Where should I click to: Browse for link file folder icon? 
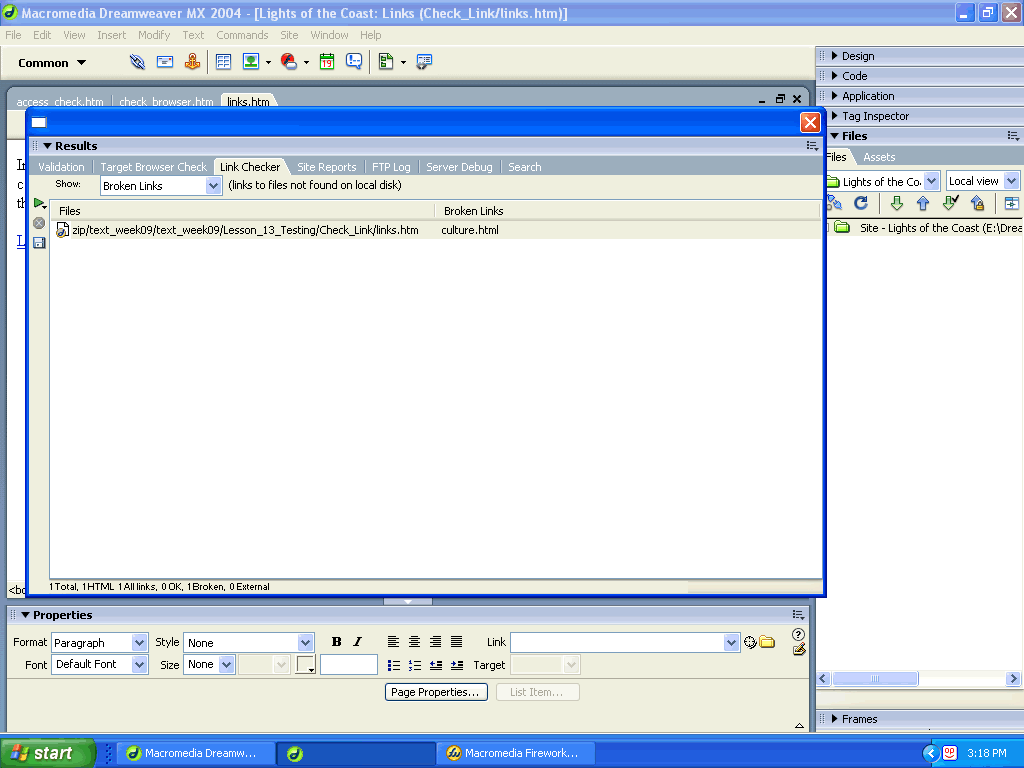point(767,643)
